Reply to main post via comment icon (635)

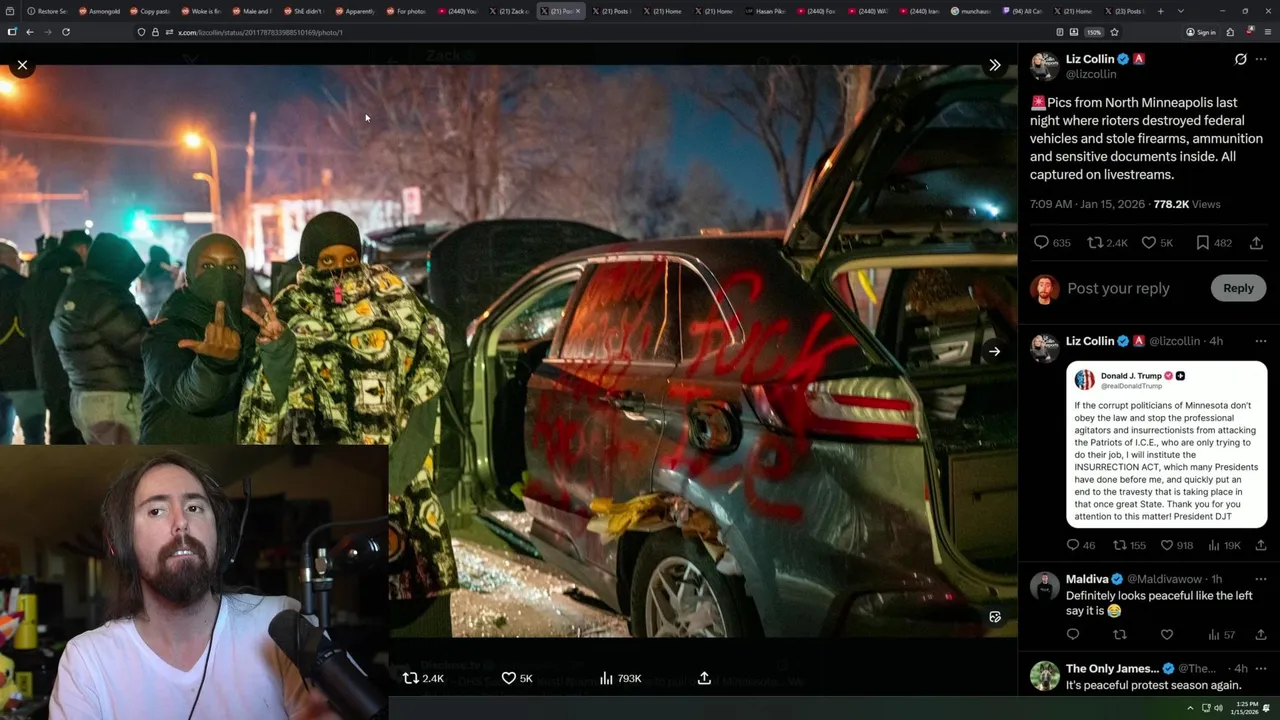point(1052,242)
